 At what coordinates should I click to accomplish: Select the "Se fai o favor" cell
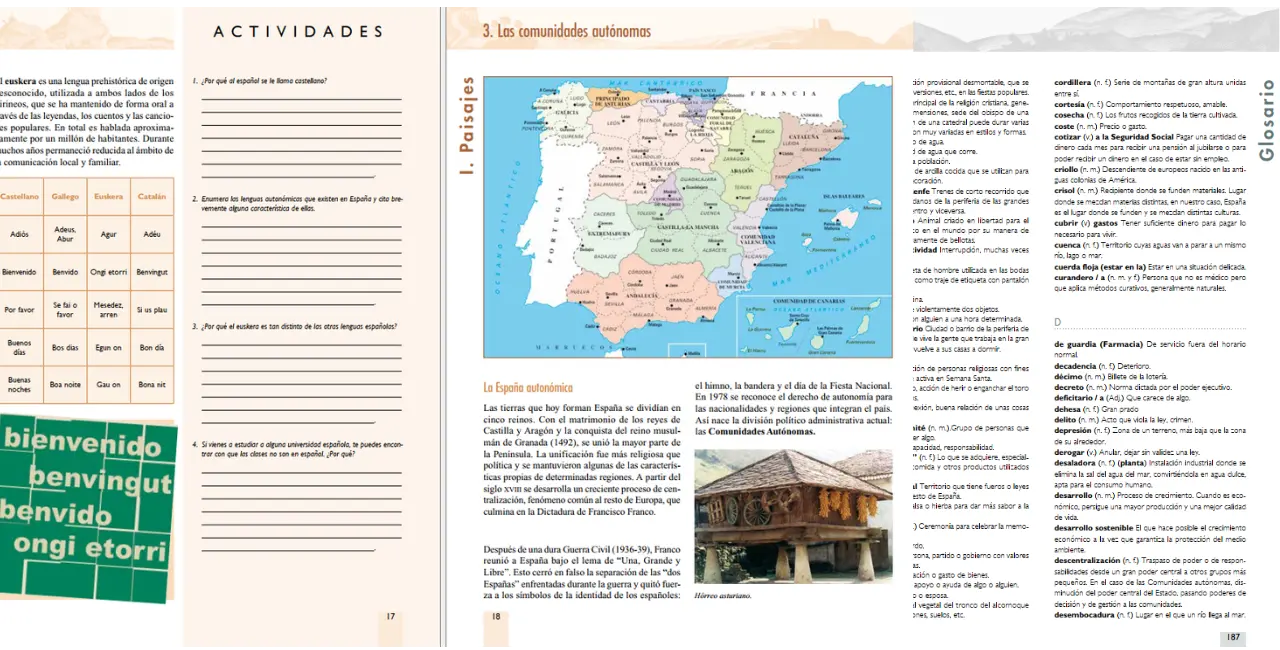point(64,309)
